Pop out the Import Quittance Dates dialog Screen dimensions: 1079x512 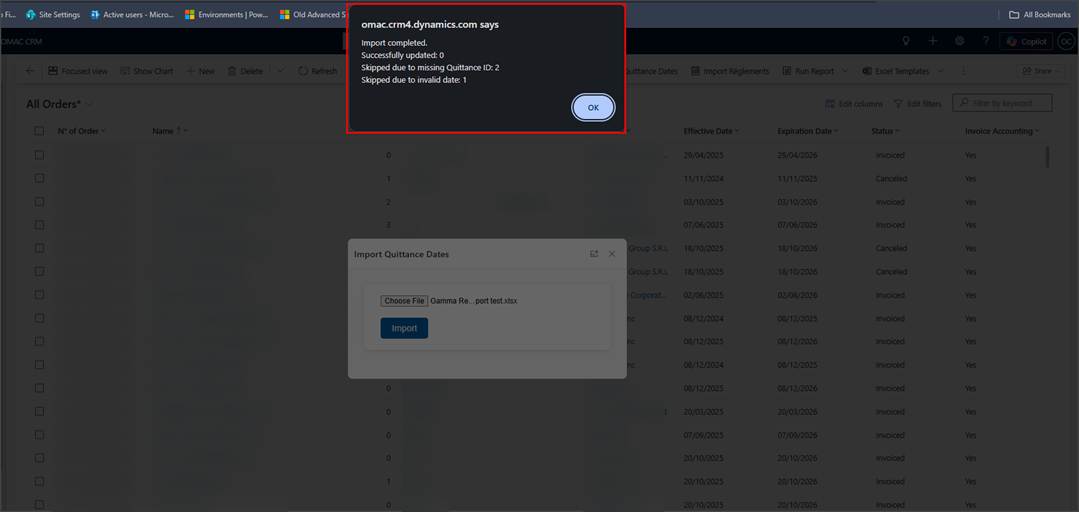pyautogui.click(x=594, y=254)
